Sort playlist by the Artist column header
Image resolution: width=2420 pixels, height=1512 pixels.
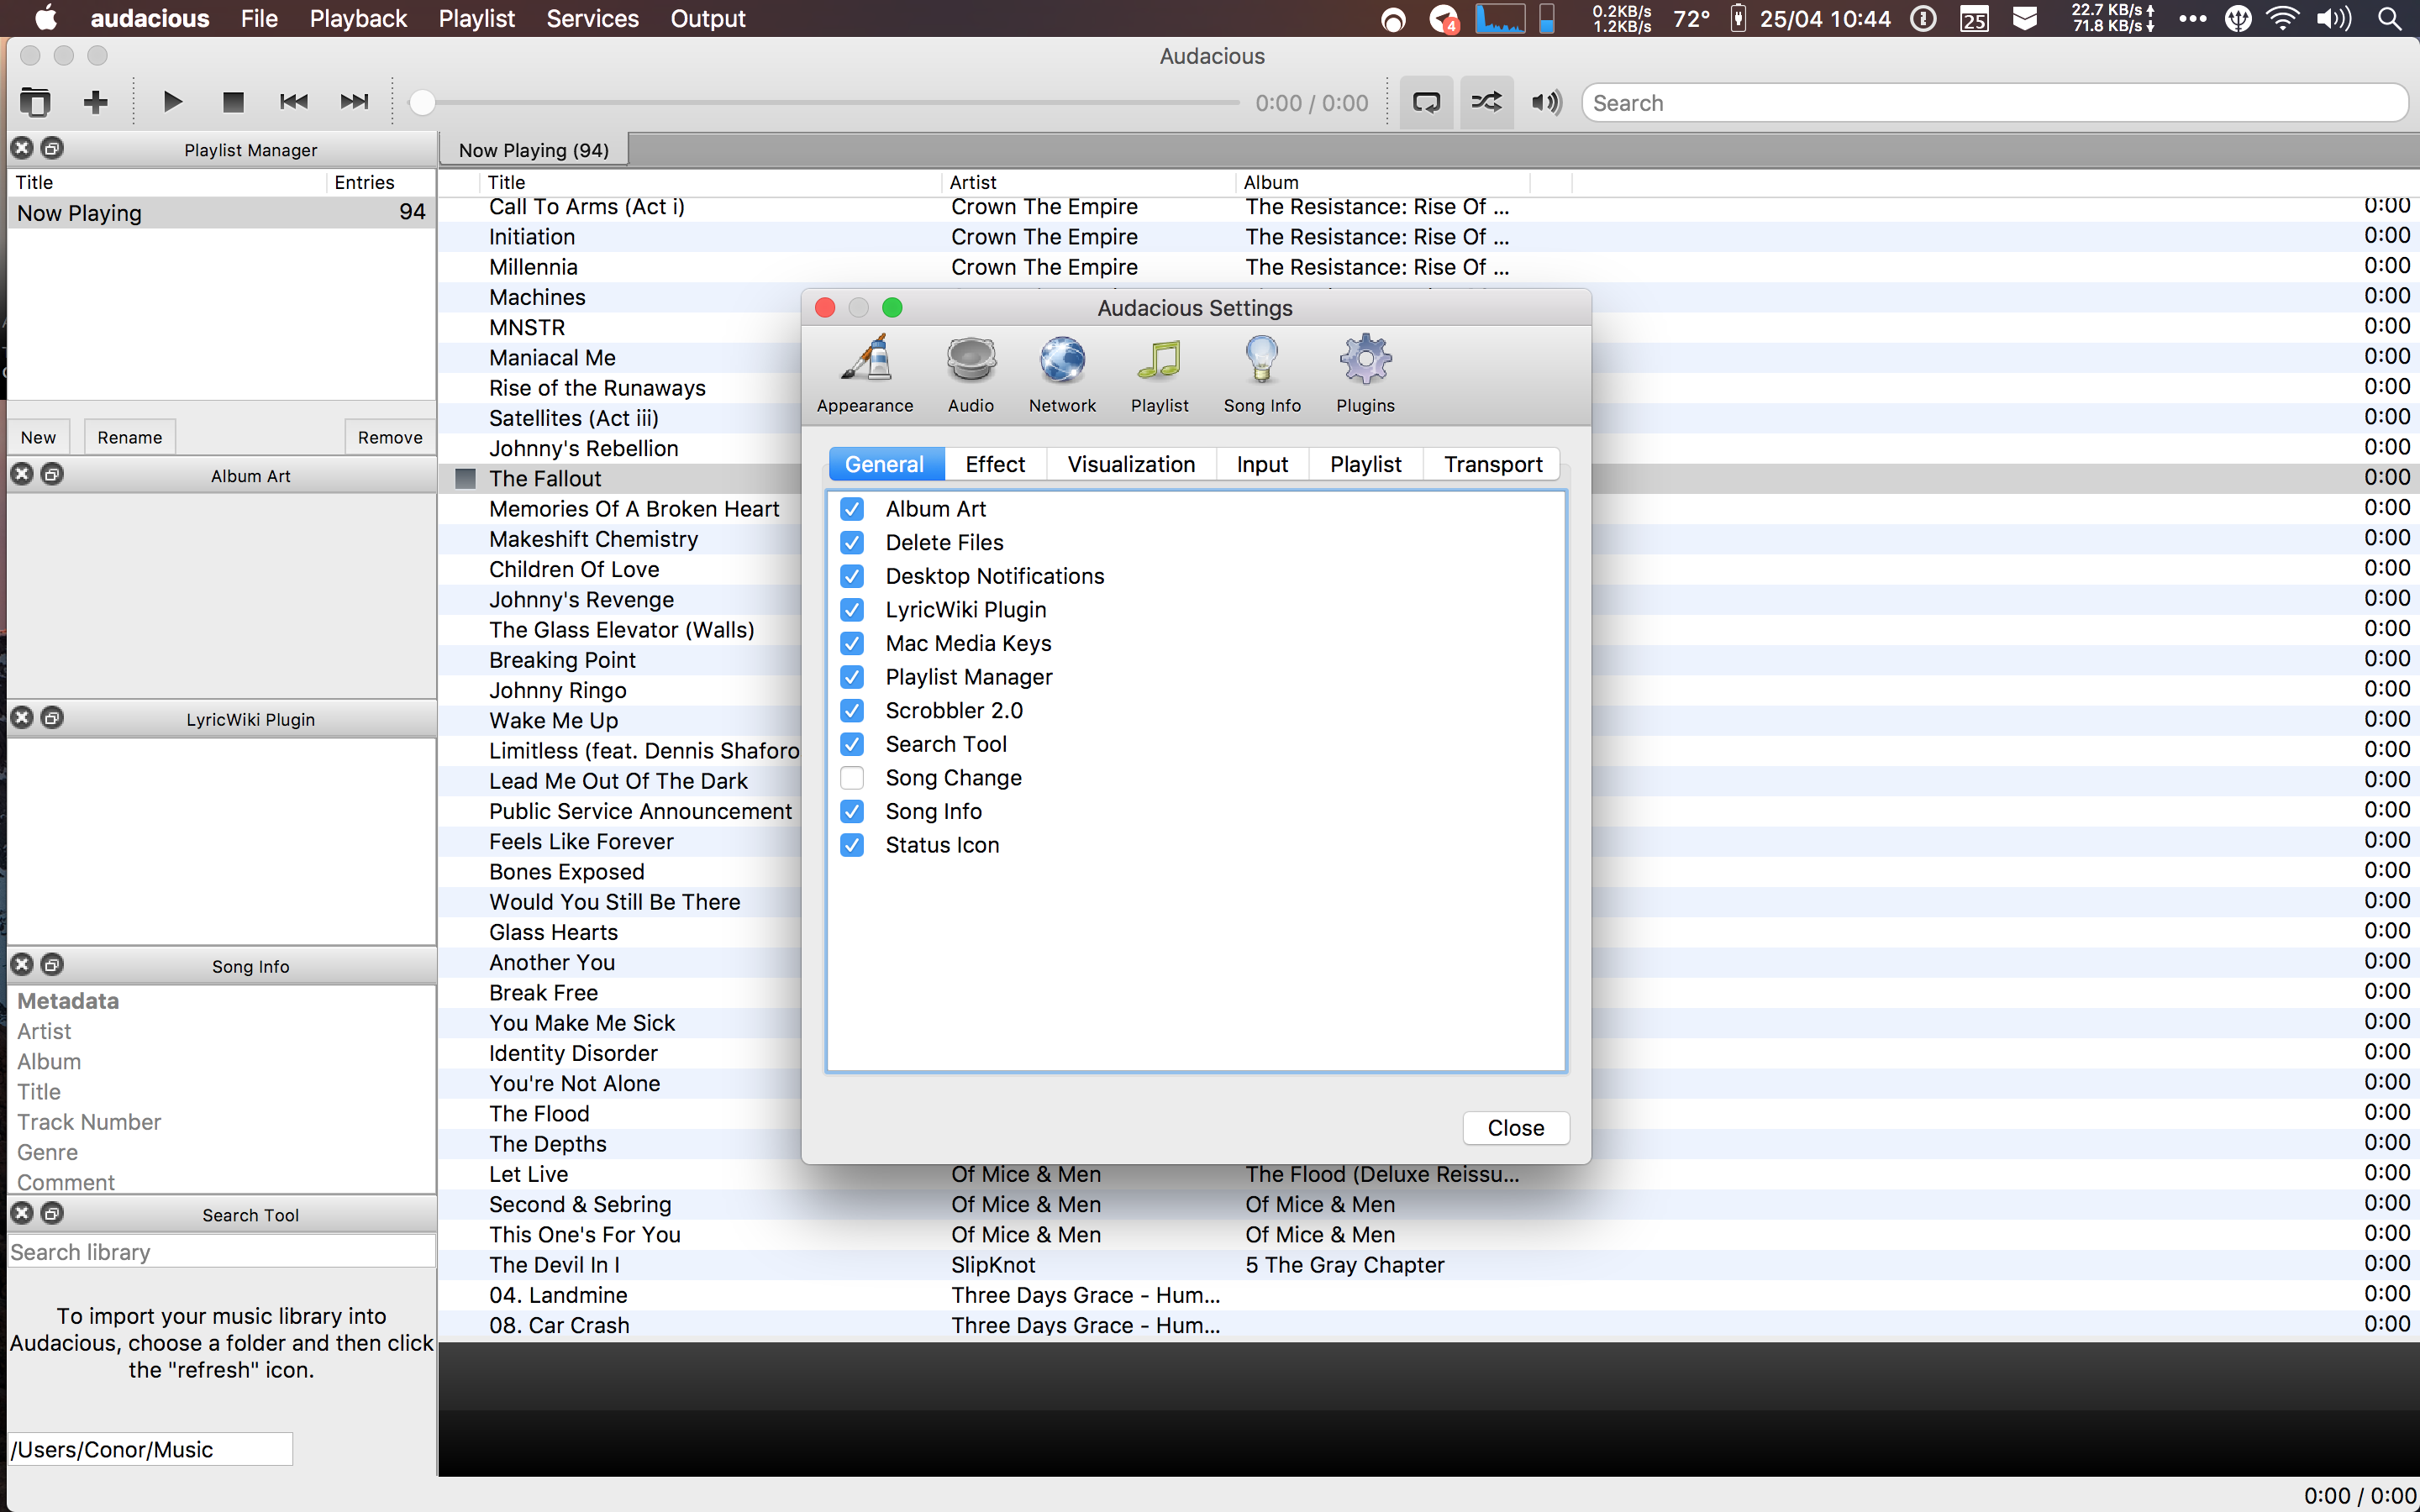click(x=1087, y=182)
